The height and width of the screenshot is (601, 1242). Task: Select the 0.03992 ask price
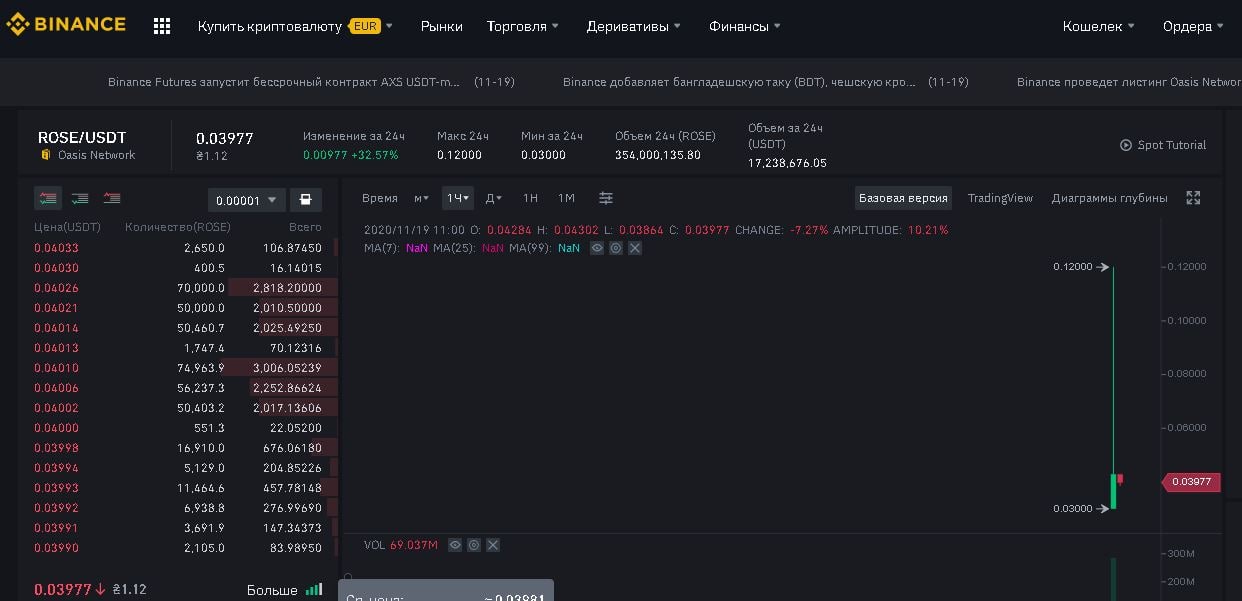pyautogui.click(x=56, y=508)
